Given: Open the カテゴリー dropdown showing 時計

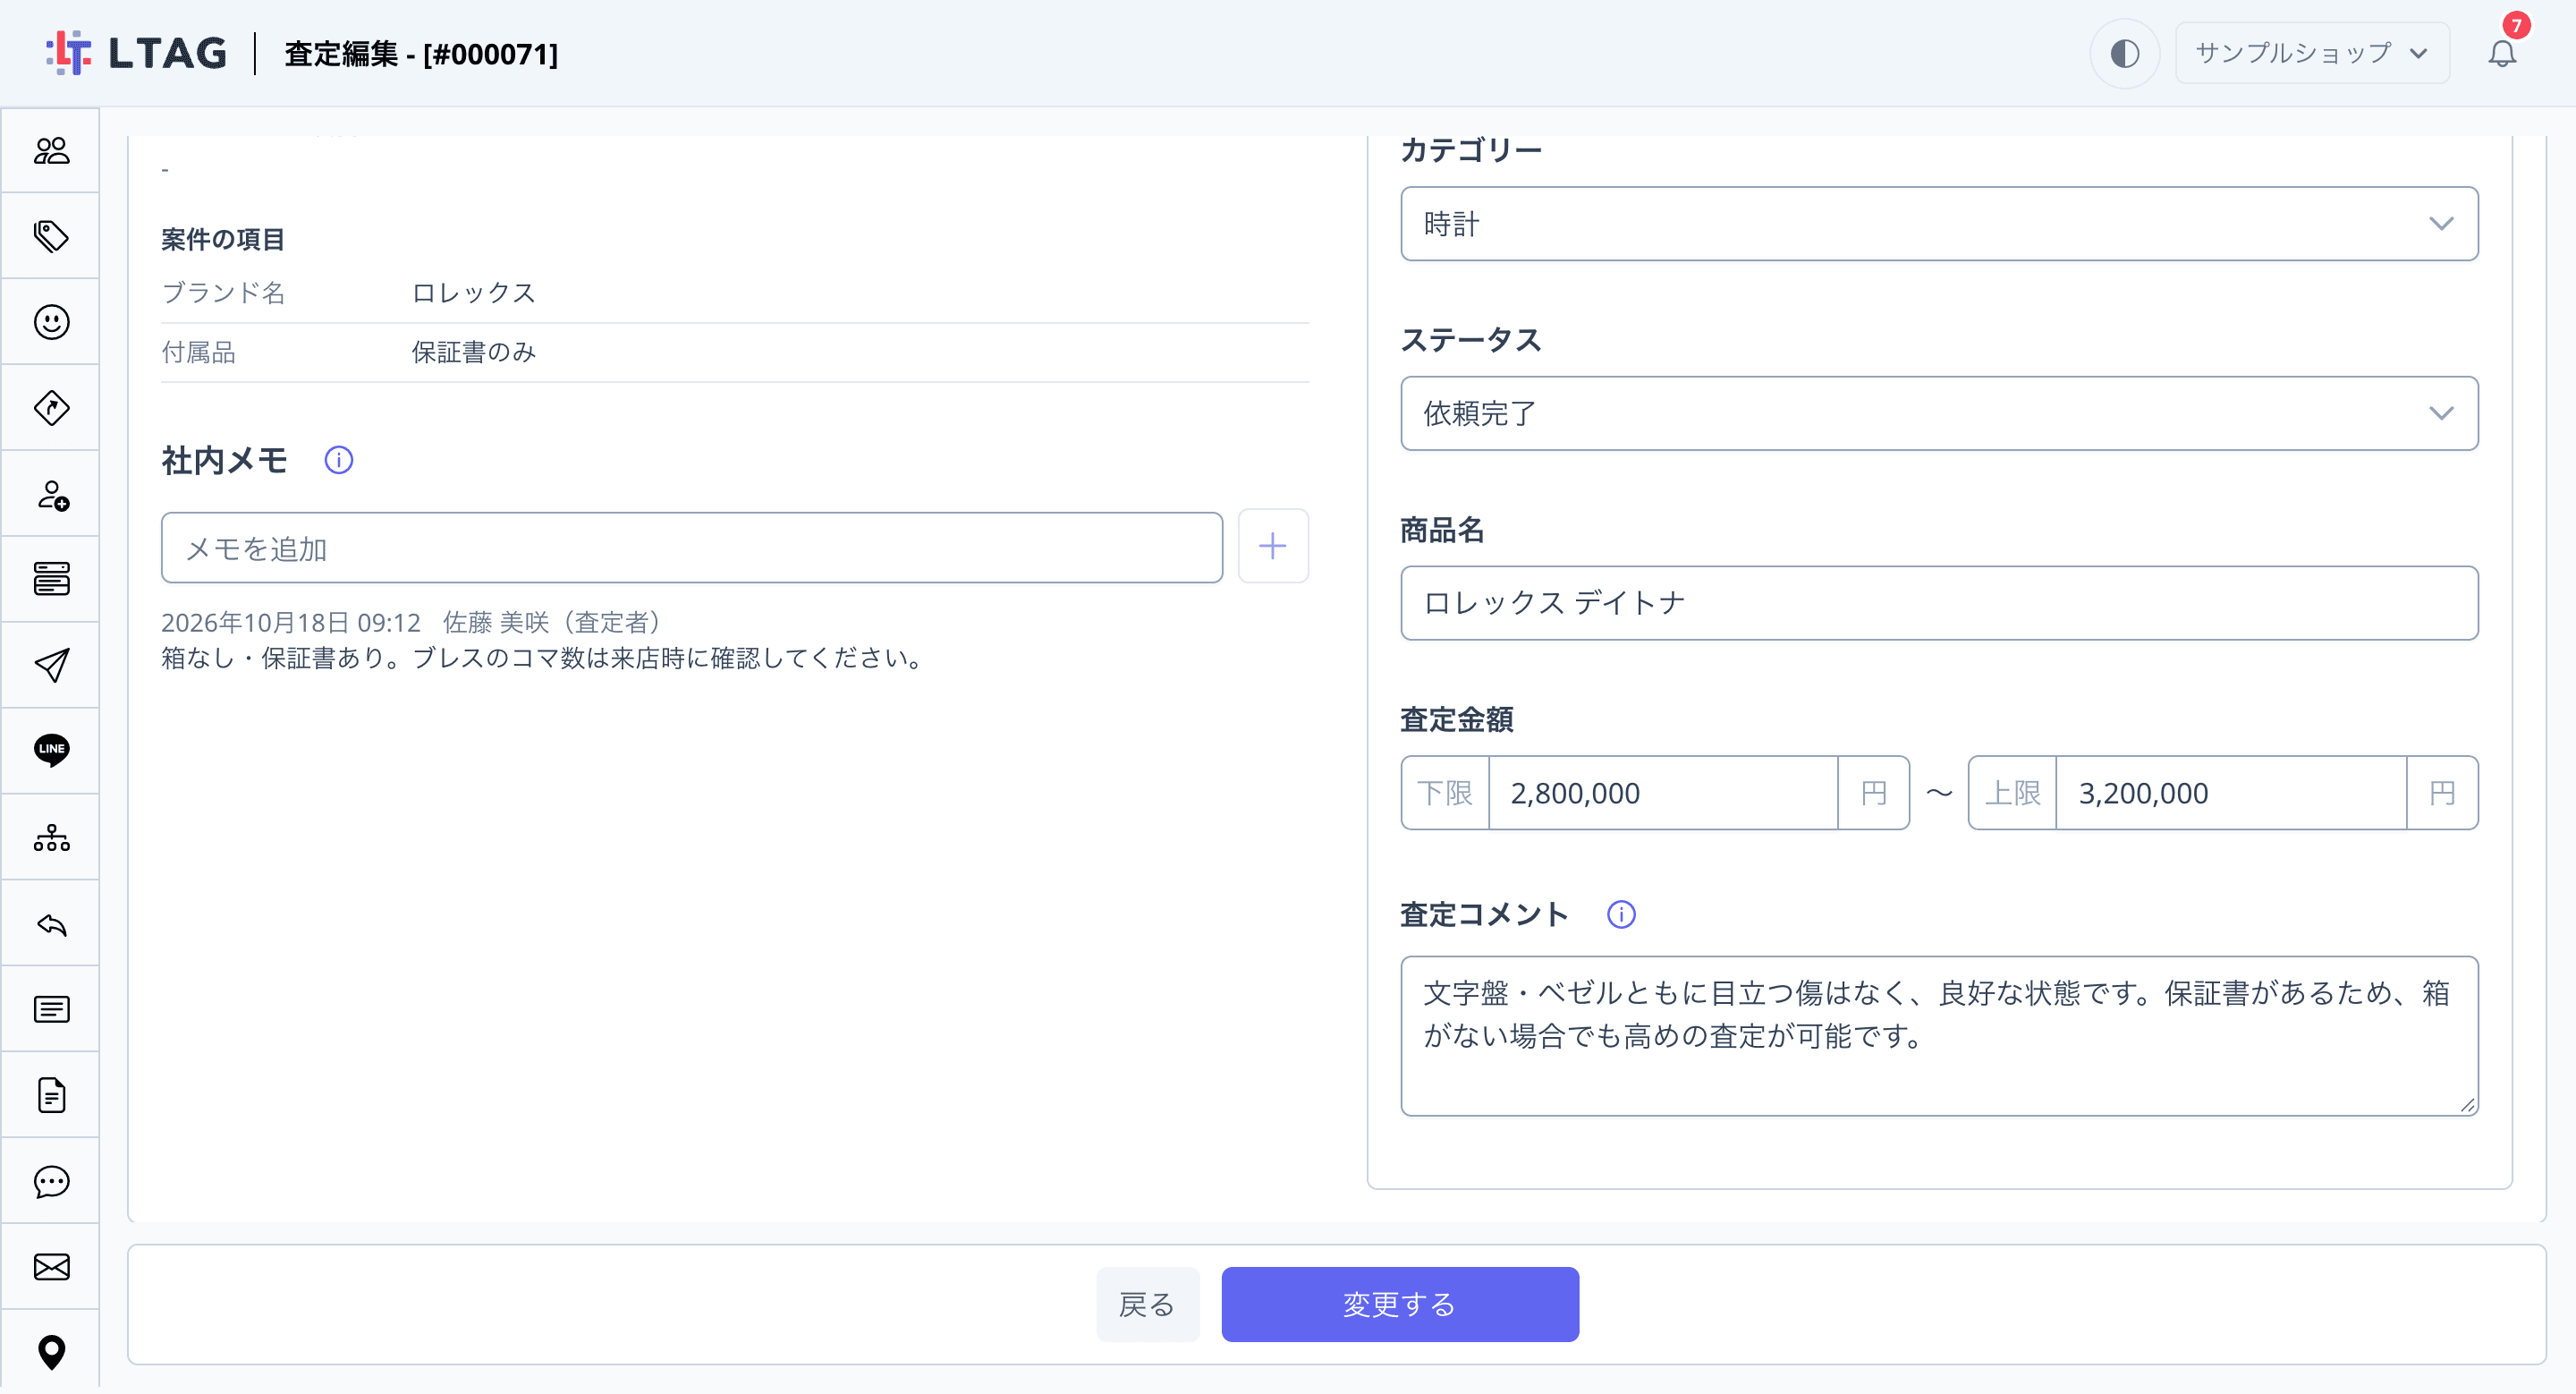Looking at the screenshot, I should coord(1938,223).
